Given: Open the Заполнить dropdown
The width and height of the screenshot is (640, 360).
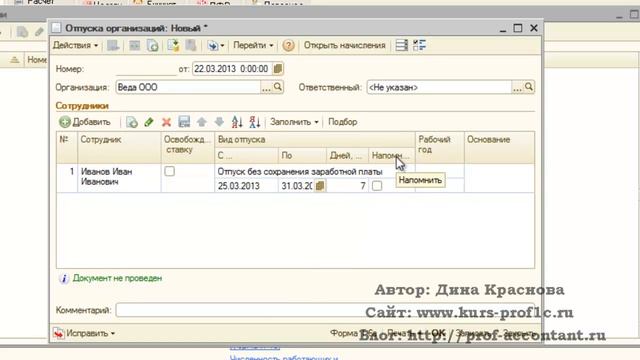Looking at the screenshot, I should [x=294, y=122].
